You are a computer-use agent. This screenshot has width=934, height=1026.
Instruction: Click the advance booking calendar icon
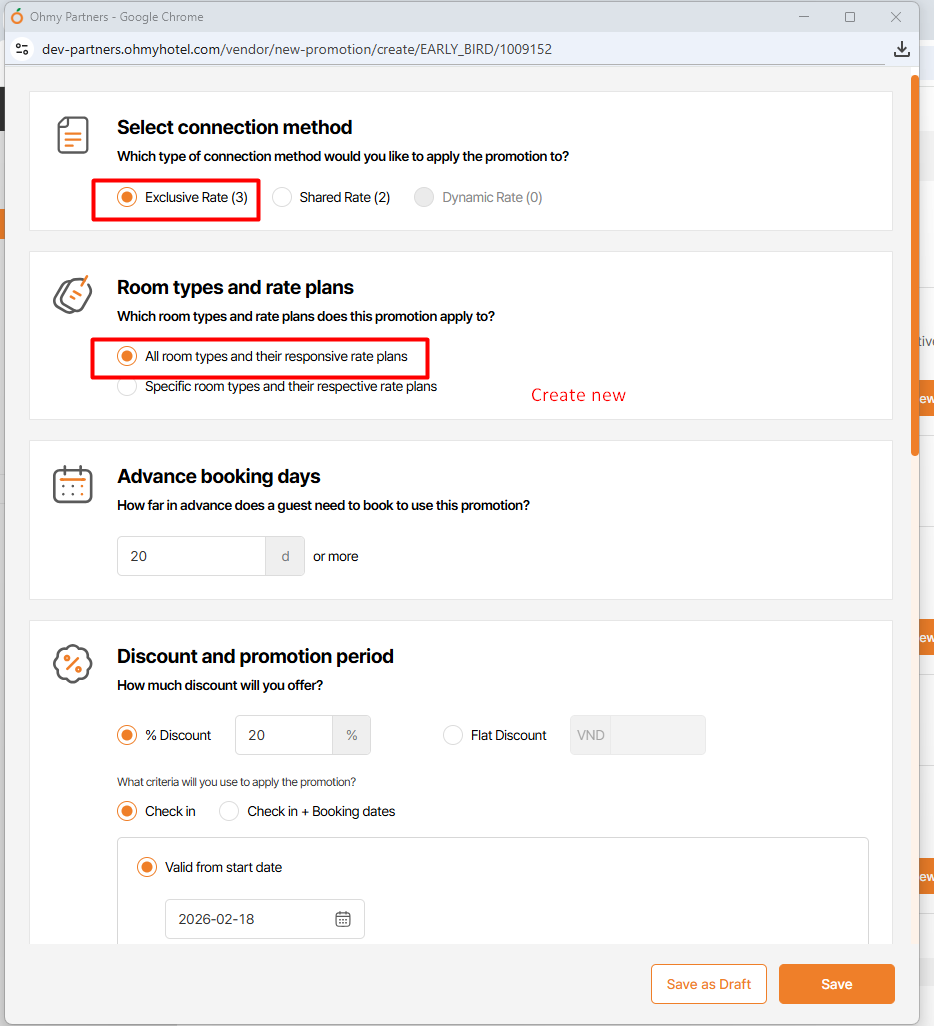(72, 484)
